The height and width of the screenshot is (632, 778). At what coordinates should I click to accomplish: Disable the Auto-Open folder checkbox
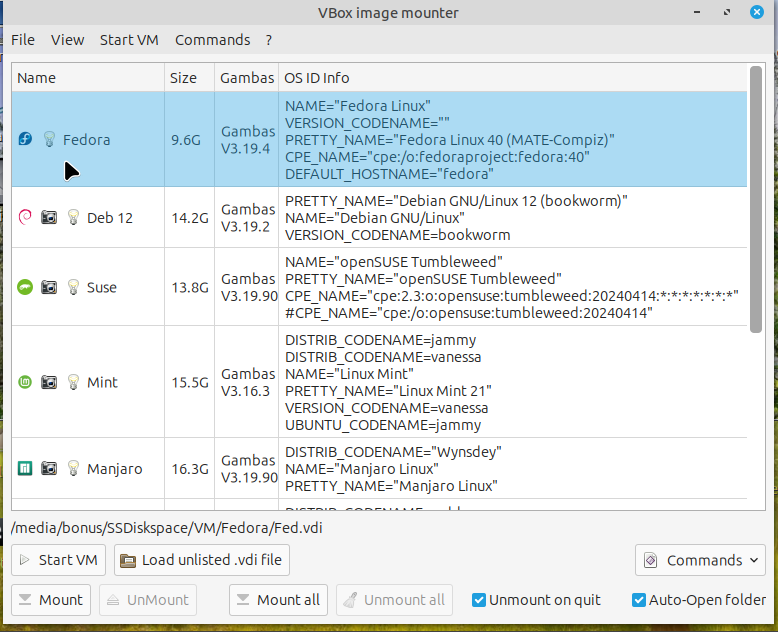[x=639, y=600]
